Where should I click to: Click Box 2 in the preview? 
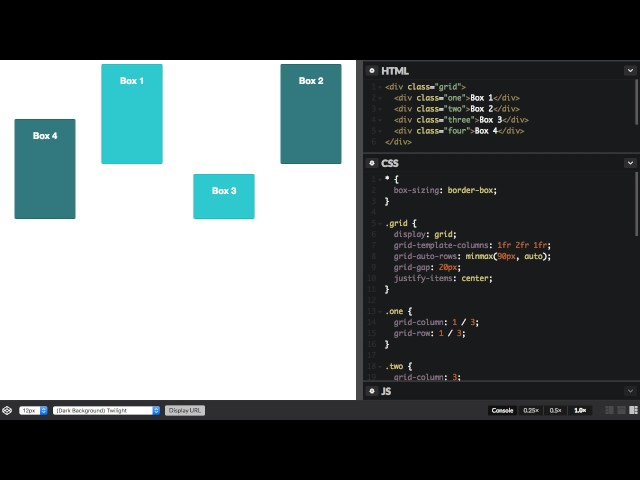click(x=311, y=114)
